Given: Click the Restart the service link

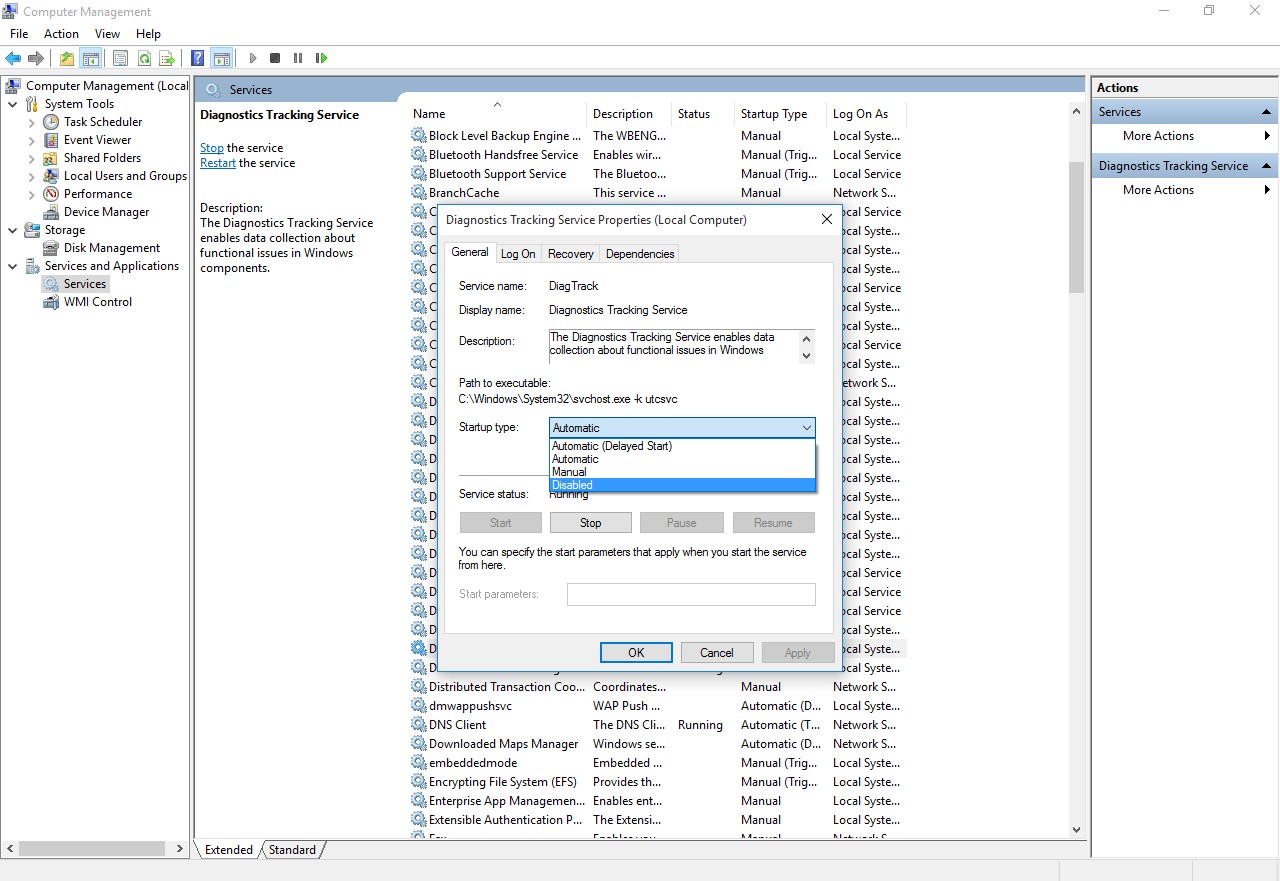Looking at the screenshot, I should coord(218,163).
